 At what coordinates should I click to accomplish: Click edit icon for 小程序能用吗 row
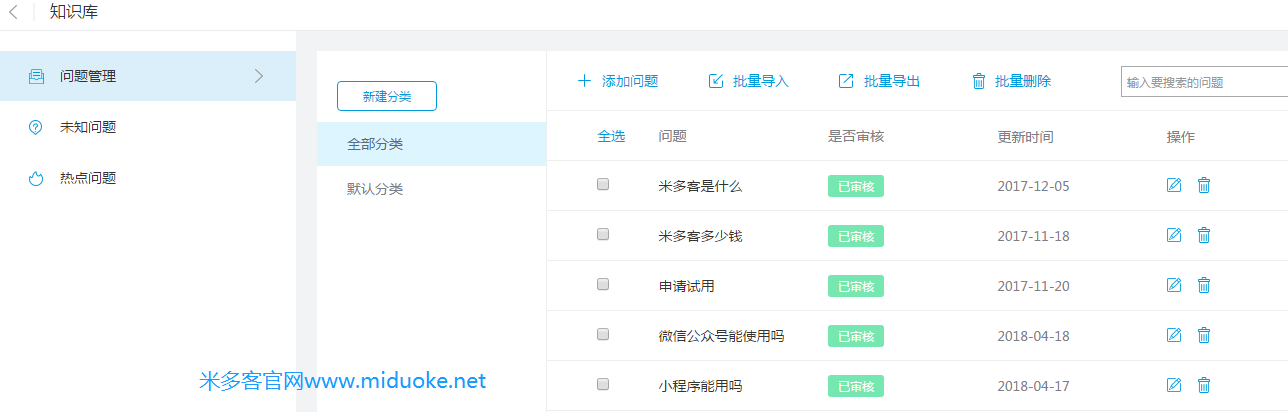[x=1174, y=385]
